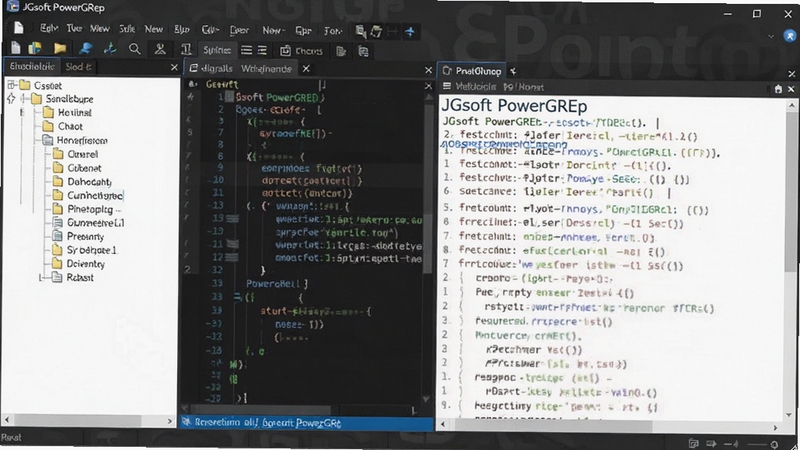Image resolution: width=800 pixels, height=450 pixels.
Task: Click the status bar arrow-export icon
Action: [x=711, y=443]
